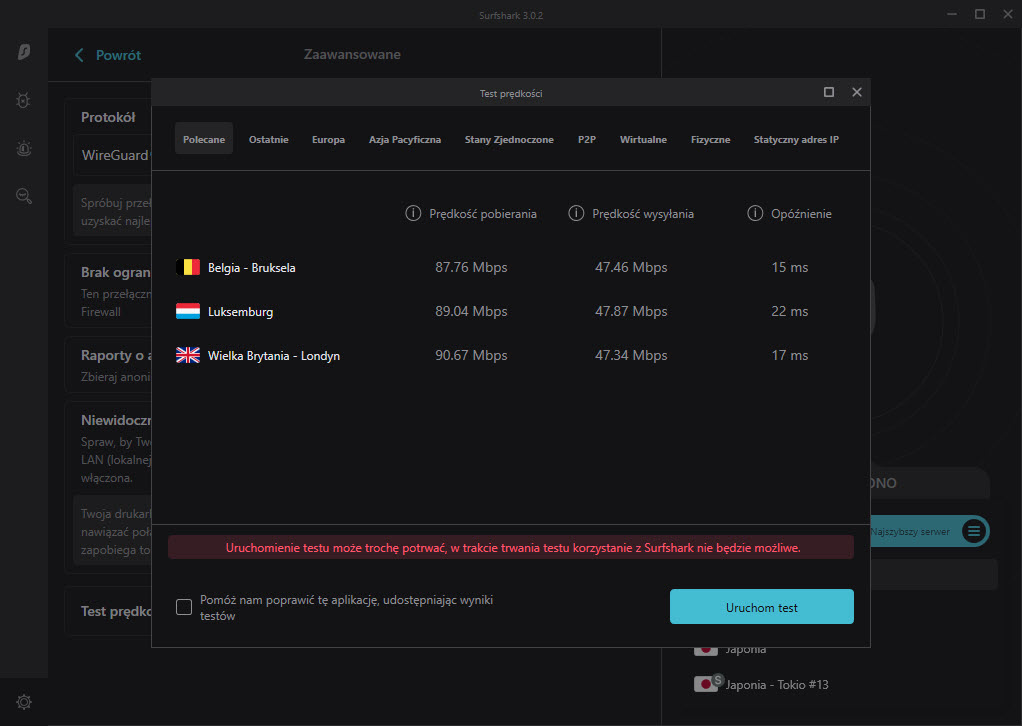Screen dimensions: 1022x726
Task: Select the Wielka Brytania - Londyn row
Action: click(511, 355)
